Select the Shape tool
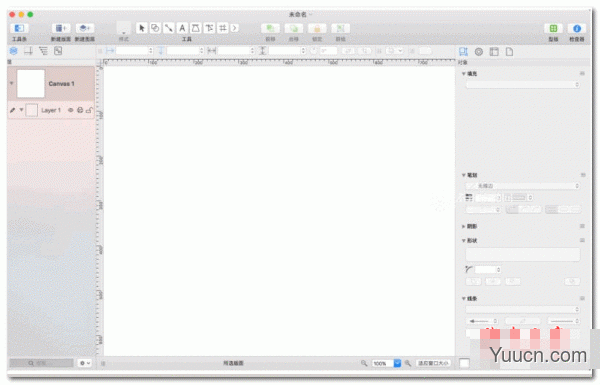This screenshot has height=385, width=600. (155, 28)
